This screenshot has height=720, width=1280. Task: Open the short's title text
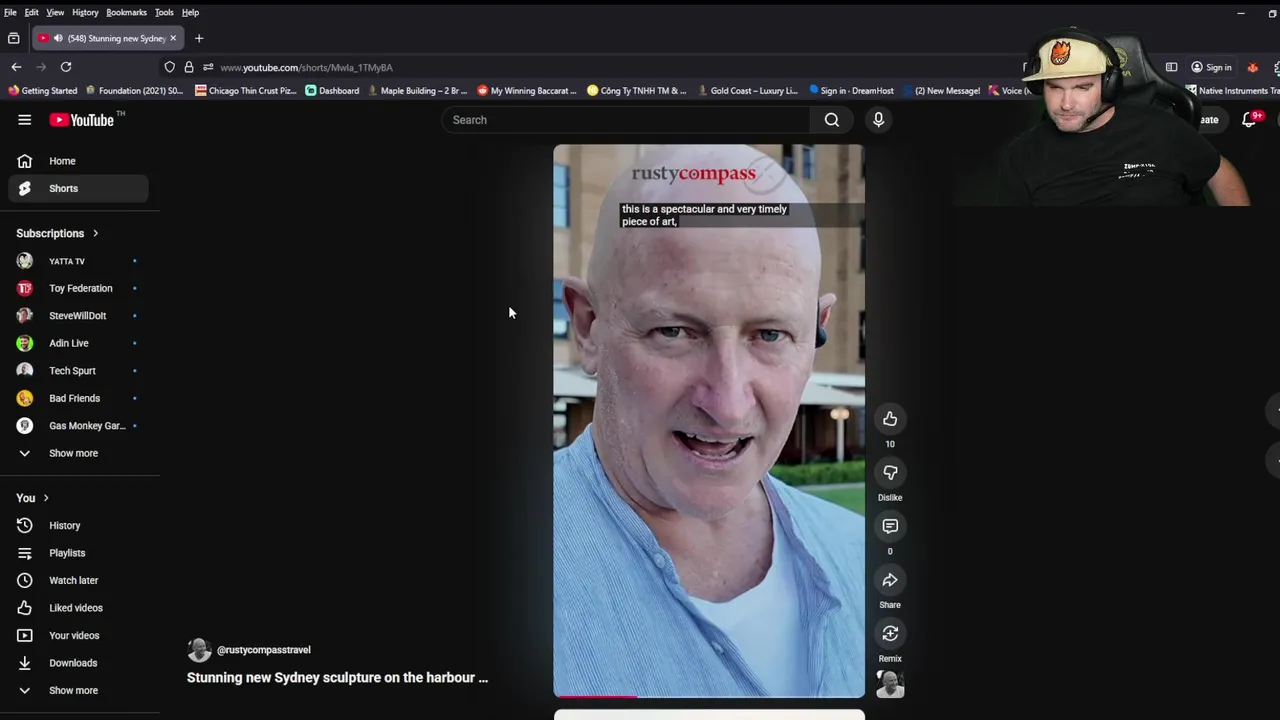337,678
